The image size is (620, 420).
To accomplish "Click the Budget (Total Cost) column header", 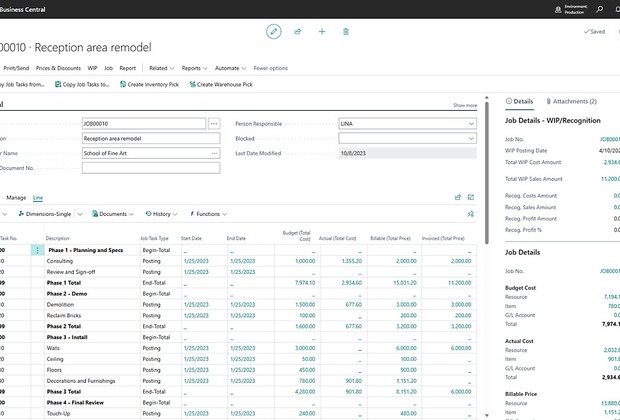I will 297,236.
